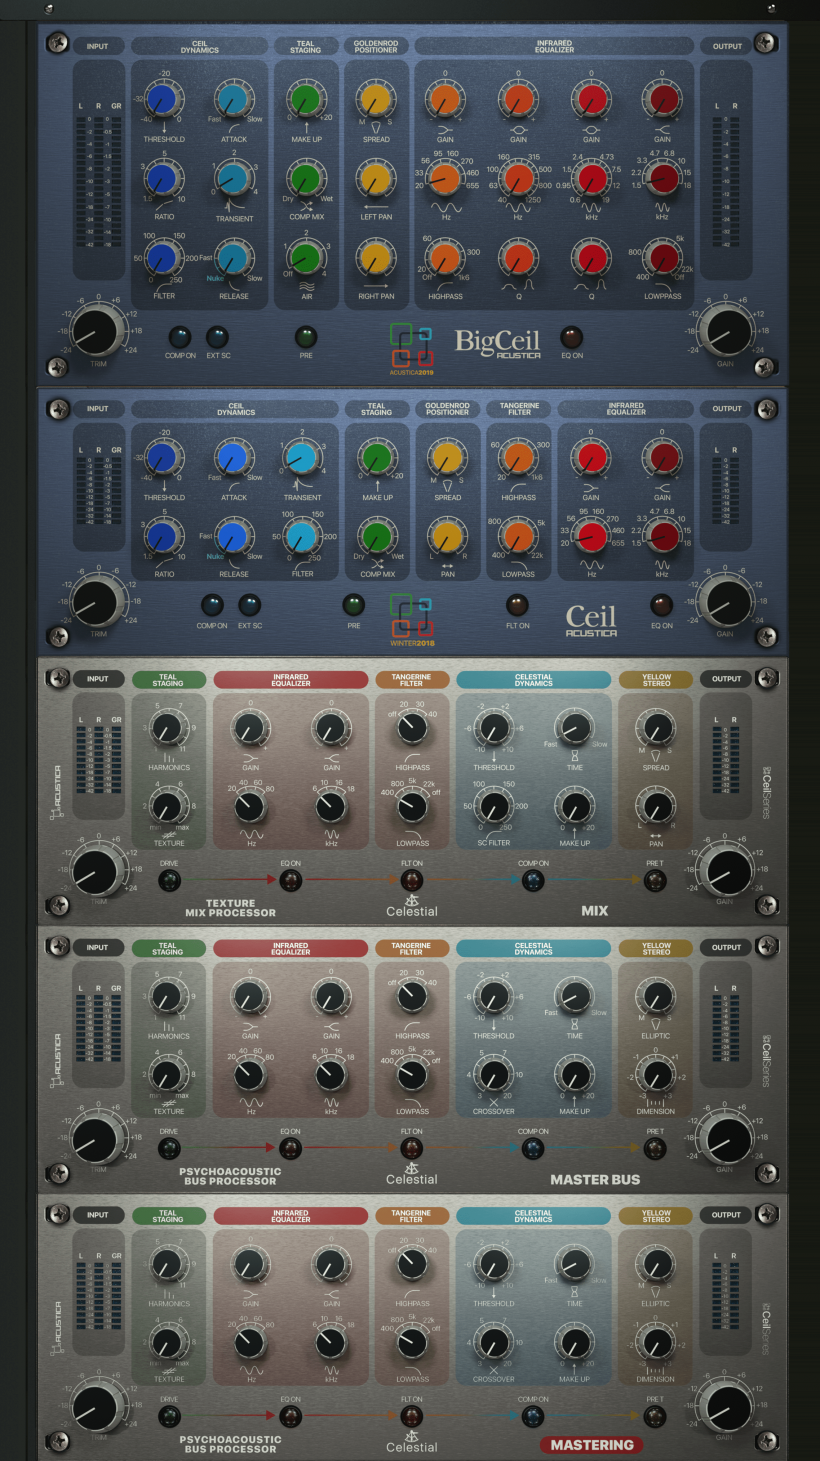
Task: Toggle EQ ON on the Mastering processor
Action: (290, 1416)
